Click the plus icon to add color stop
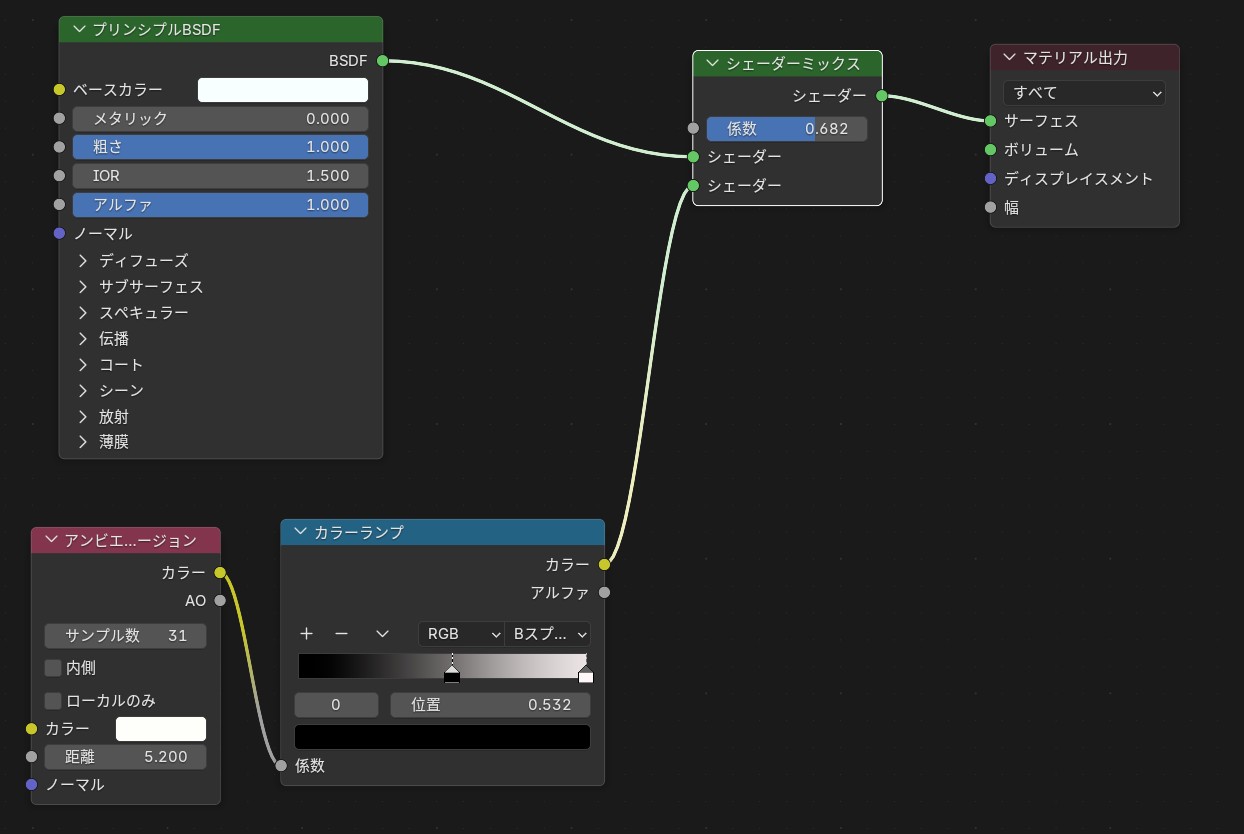Screen dimensions: 1244x834 307,634
